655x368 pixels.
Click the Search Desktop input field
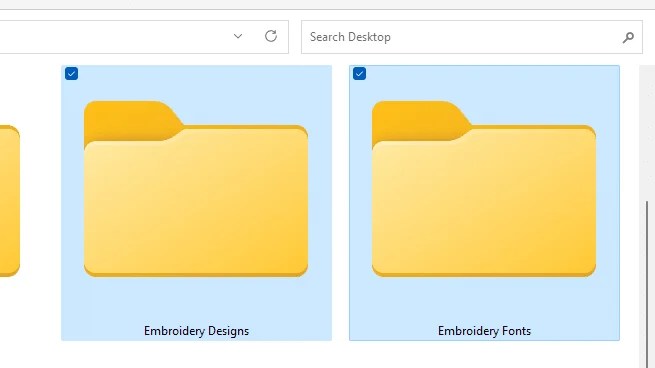[x=472, y=37]
